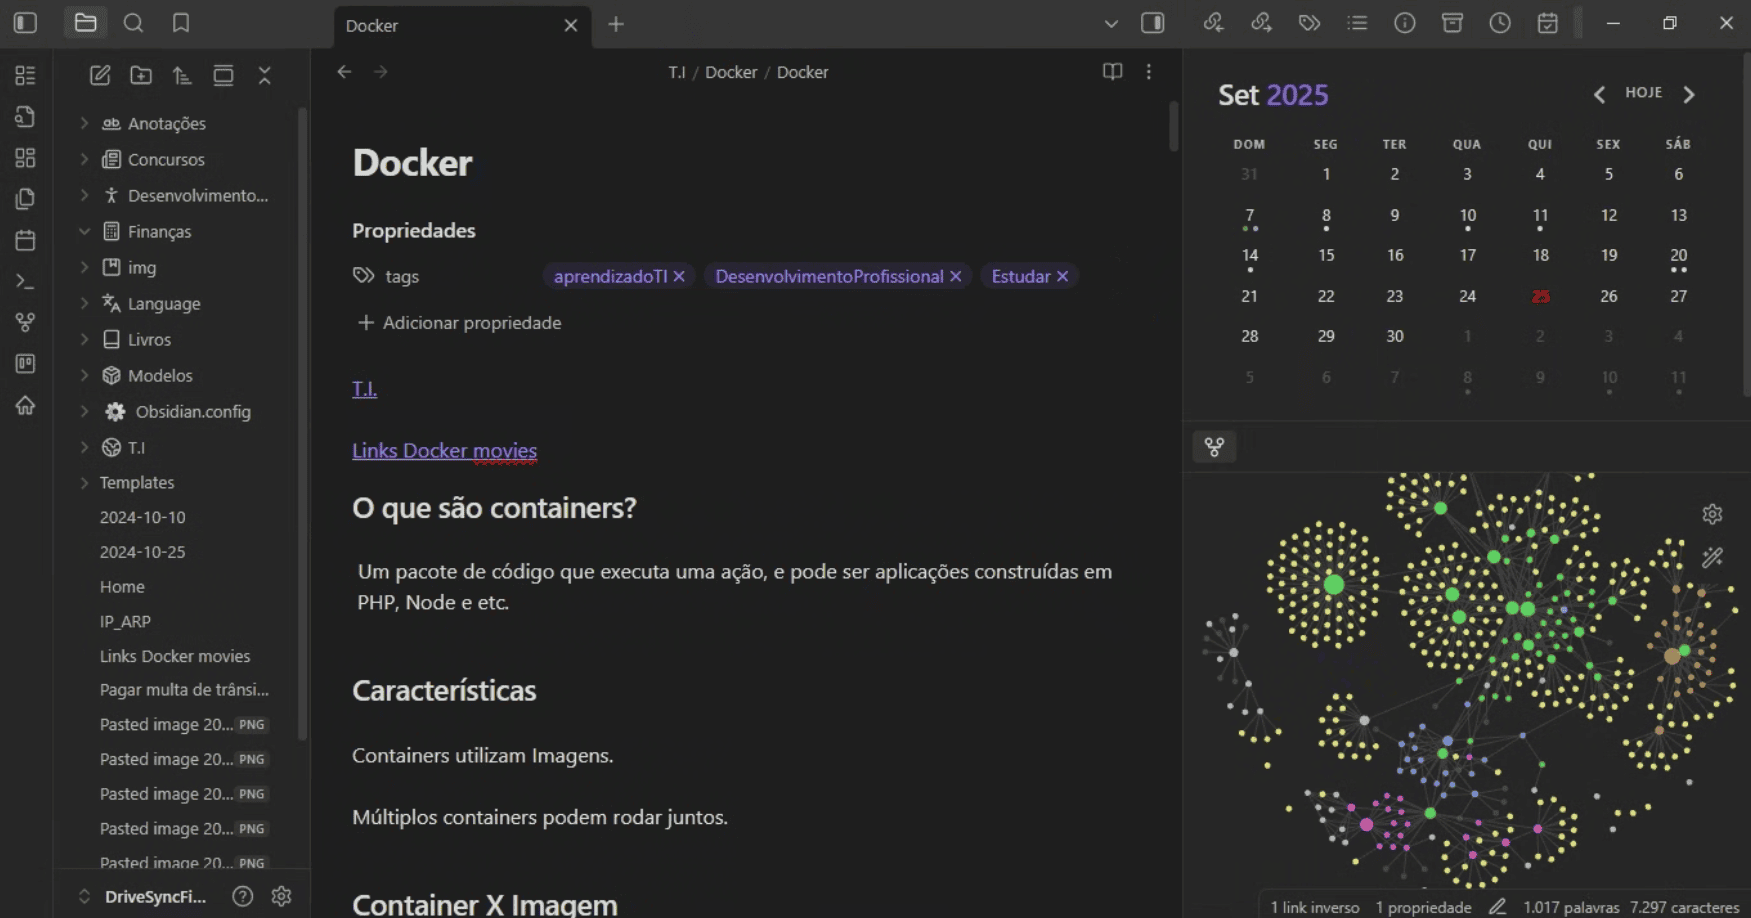Open the bookmarks pane
1751x918 pixels.
click(x=181, y=23)
